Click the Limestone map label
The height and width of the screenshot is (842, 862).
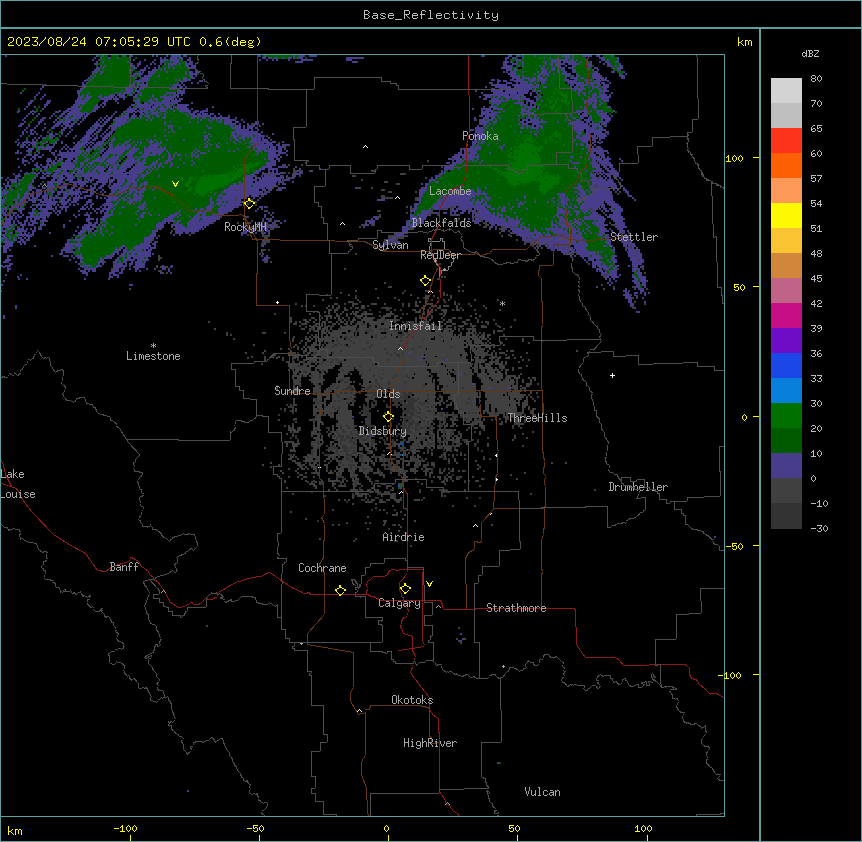[153, 356]
